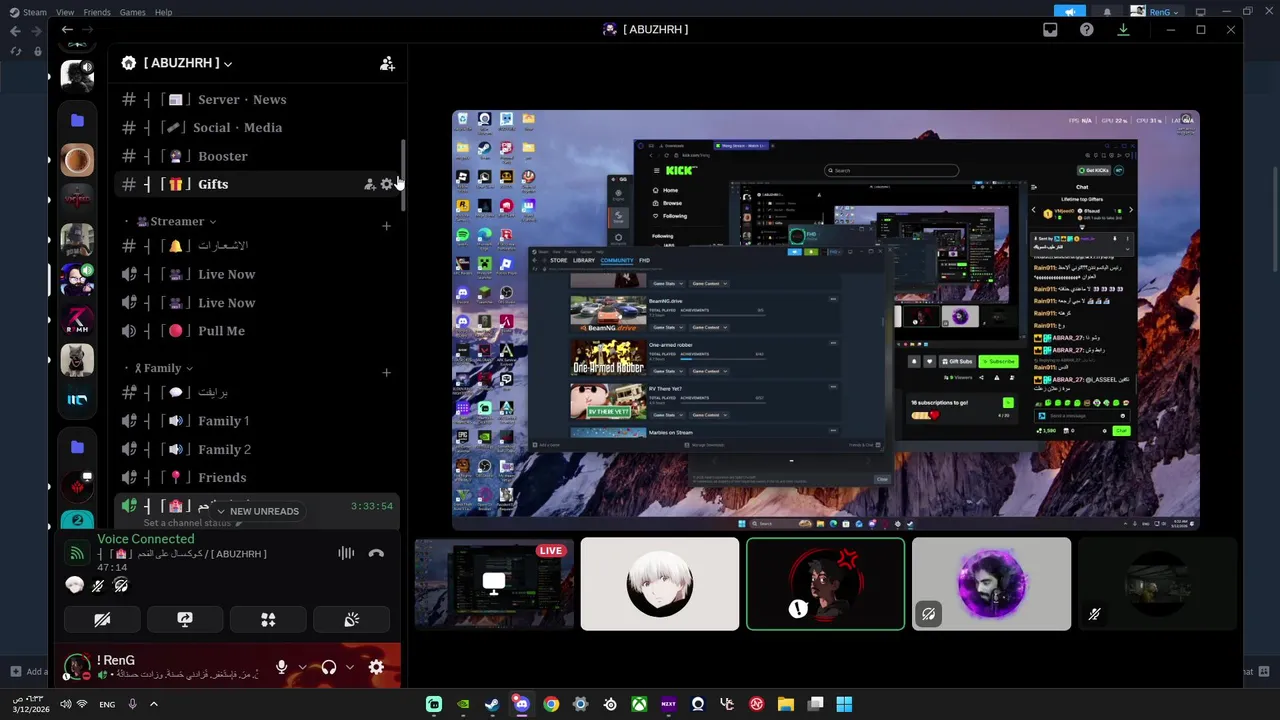Click the create invite icon on Gifts channel
This screenshot has height=720, width=1280.
(370, 184)
